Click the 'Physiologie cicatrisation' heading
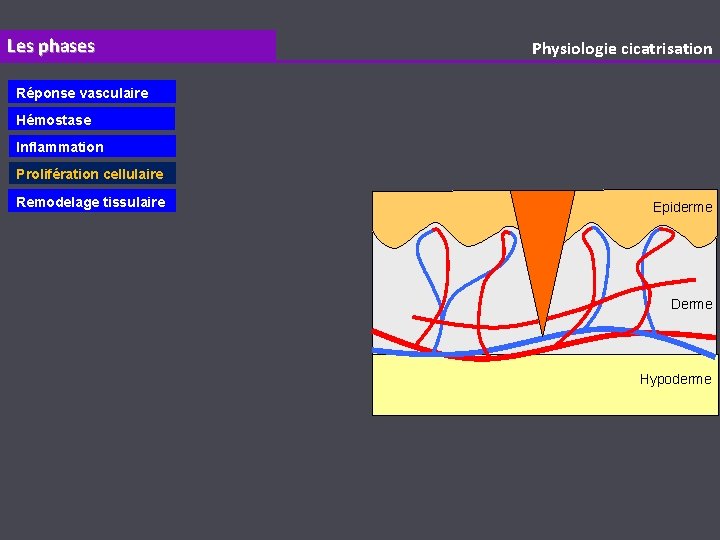Image resolution: width=720 pixels, height=540 pixels. (x=622, y=49)
